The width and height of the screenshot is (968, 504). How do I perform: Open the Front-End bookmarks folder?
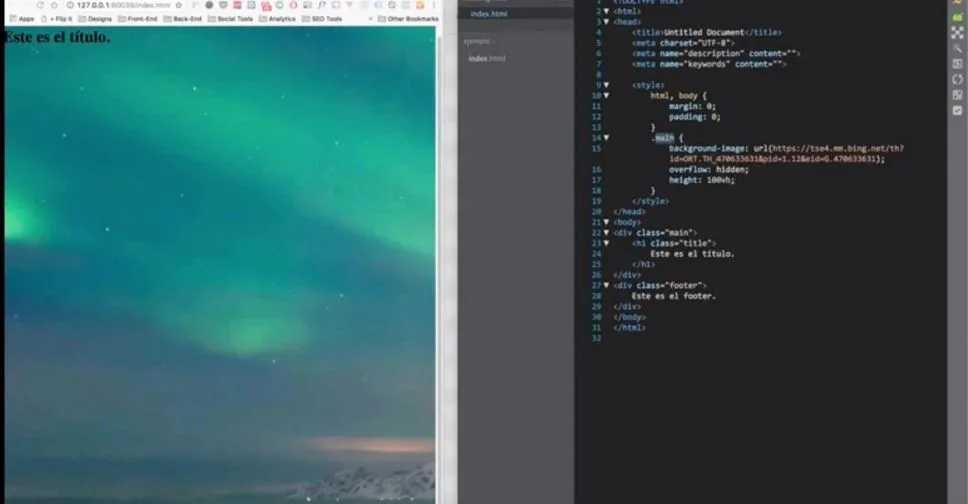click(x=138, y=19)
